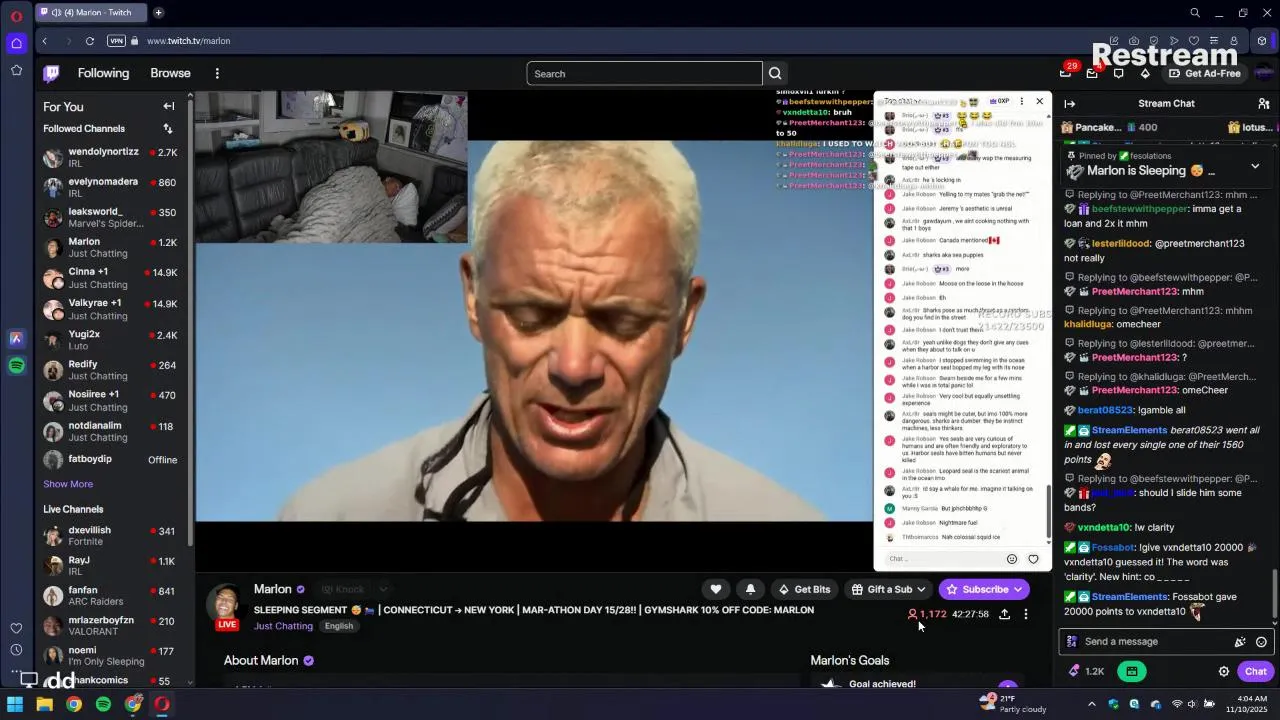Open Gift a Sub dropdown
Screen dimensions: 1280x720
point(887,589)
